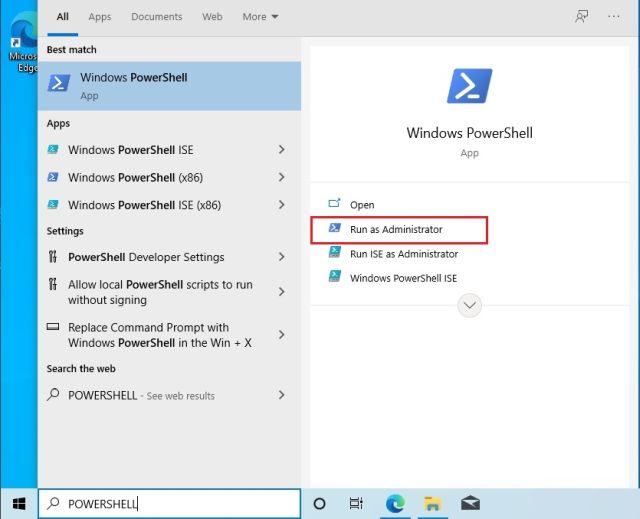Open the feedback person icon at top right
This screenshot has width=640, height=519.
[x=582, y=16]
